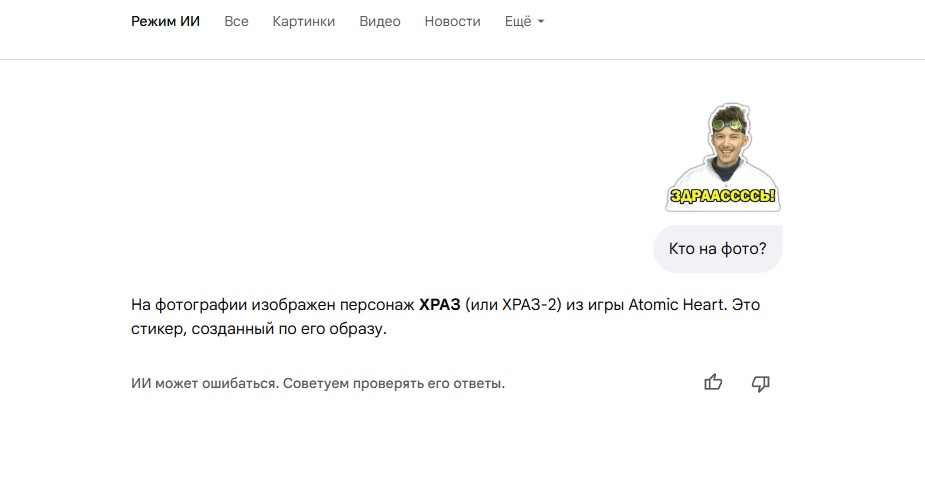Click the thumbs up feedback icon

pos(713,382)
